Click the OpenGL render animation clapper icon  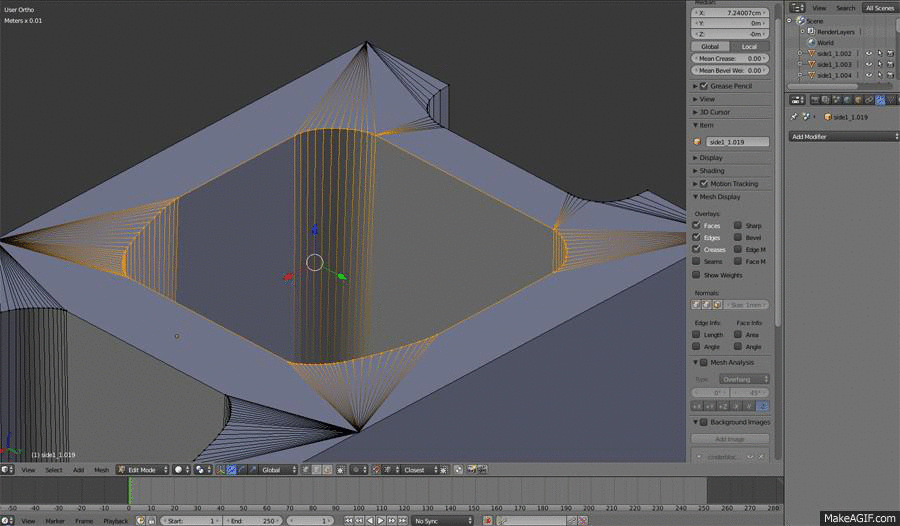(x=481, y=470)
